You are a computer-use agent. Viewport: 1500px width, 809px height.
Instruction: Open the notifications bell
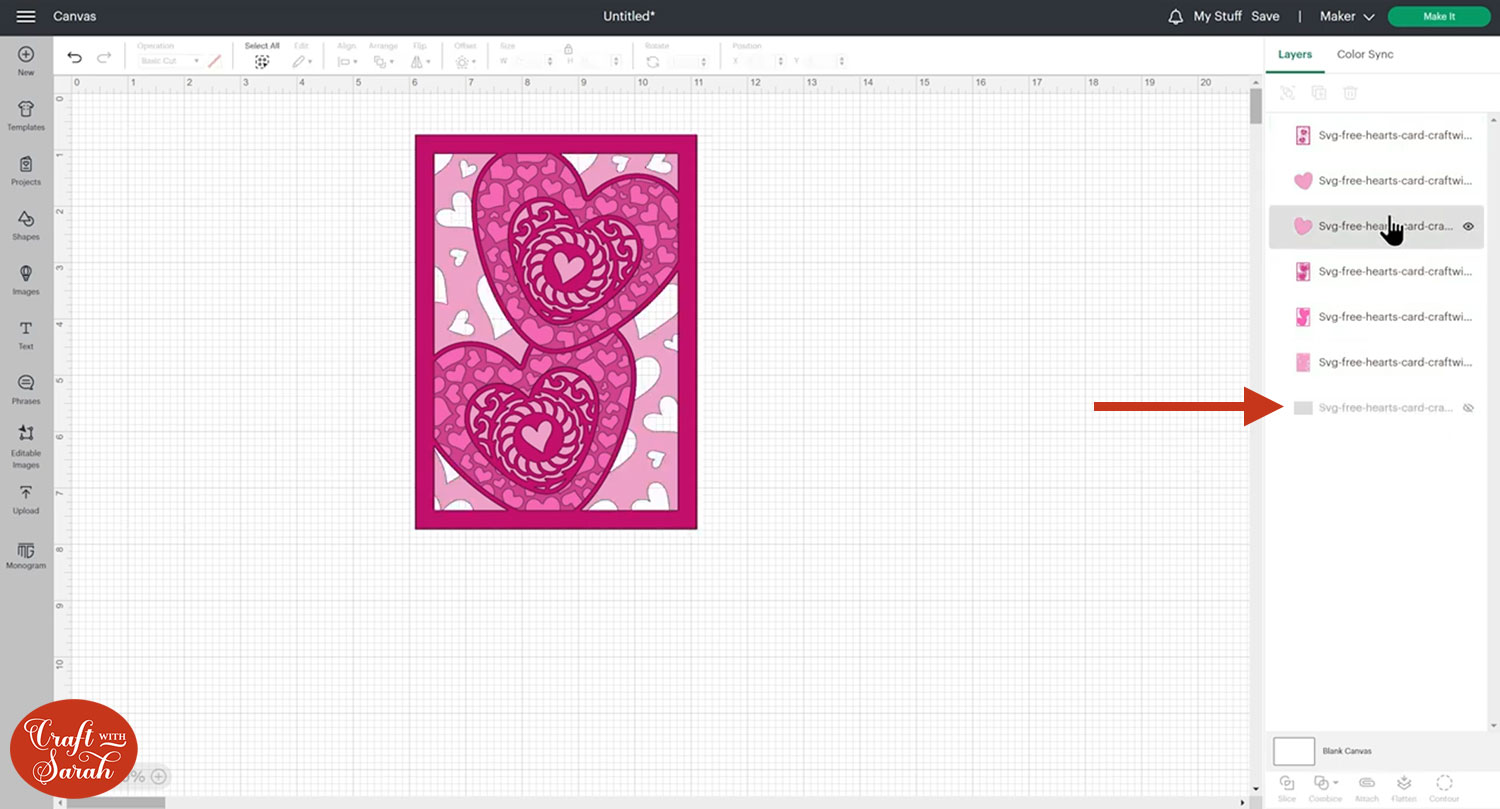tap(1176, 17)
